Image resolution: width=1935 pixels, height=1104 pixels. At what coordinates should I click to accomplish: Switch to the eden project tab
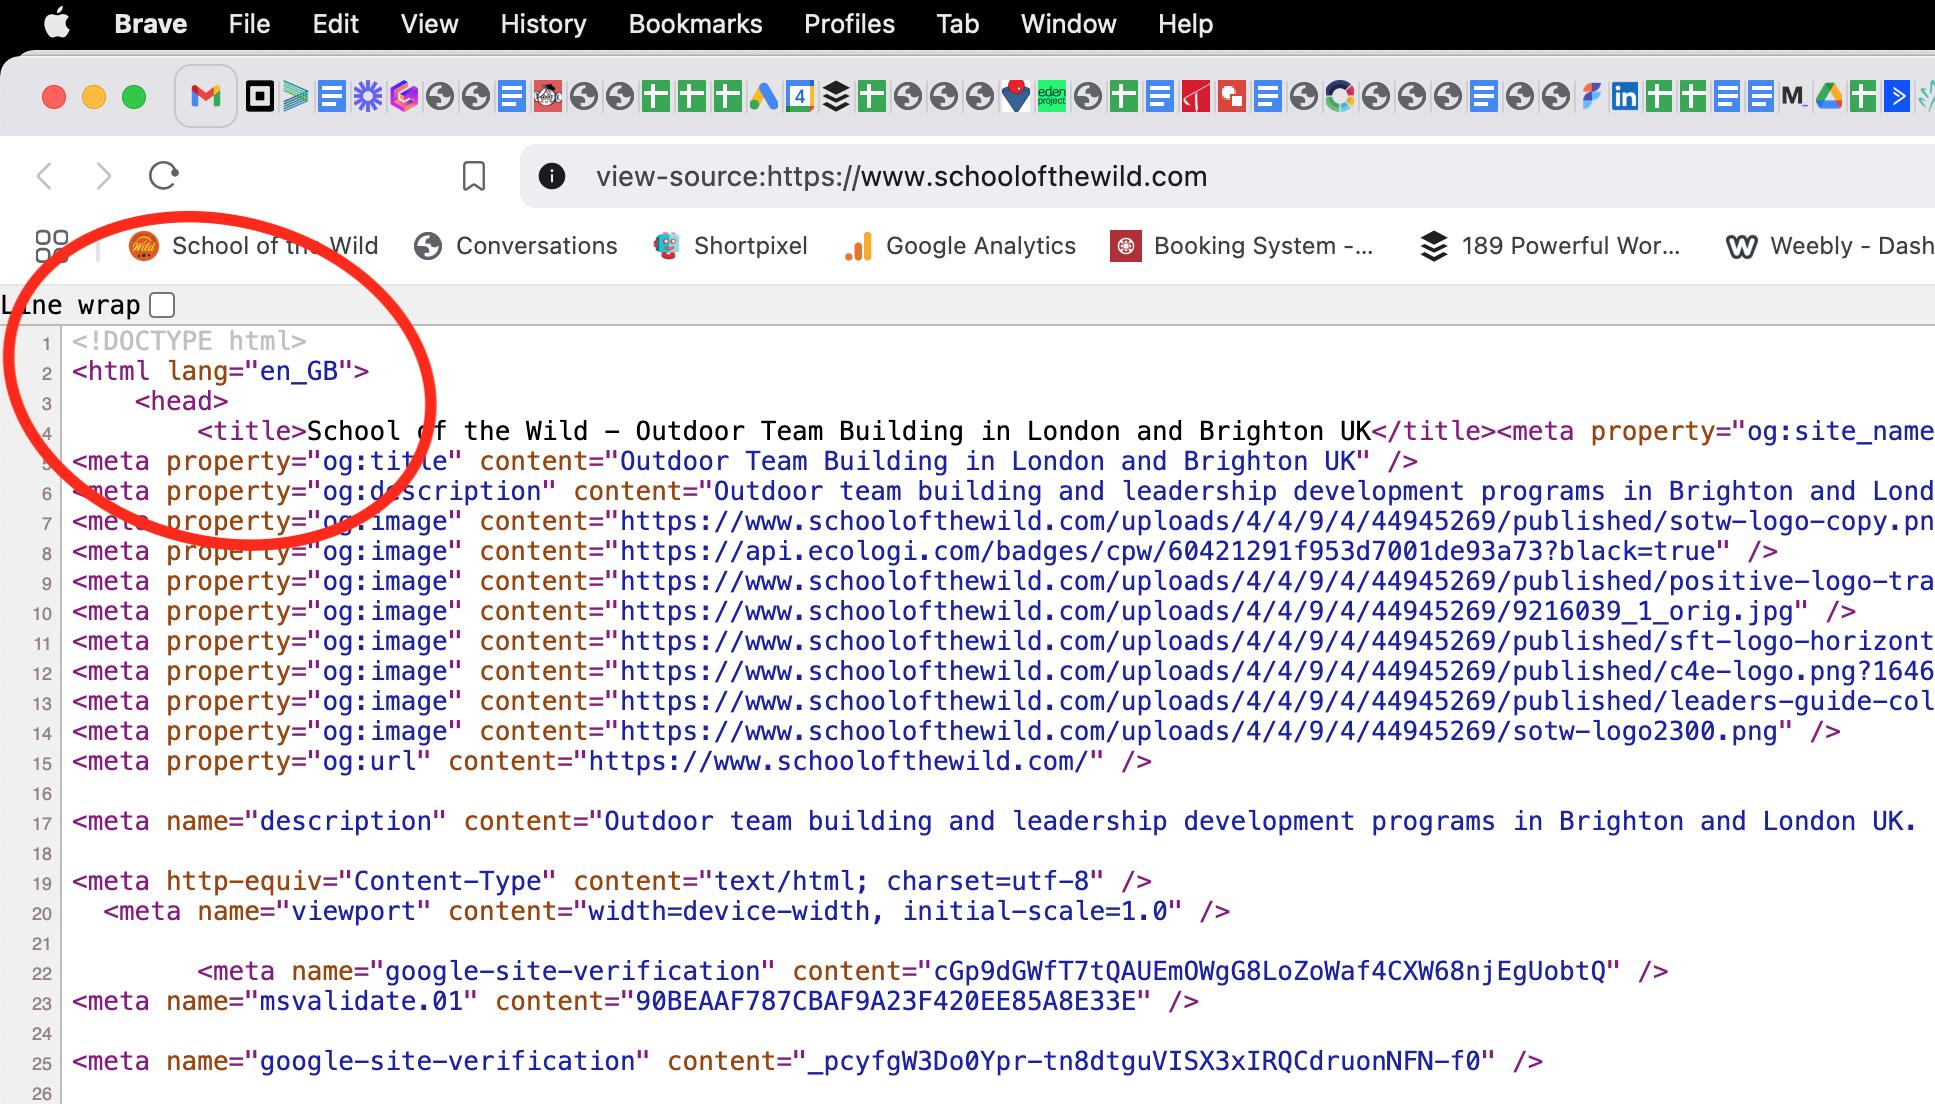(x=1051, y=96)
